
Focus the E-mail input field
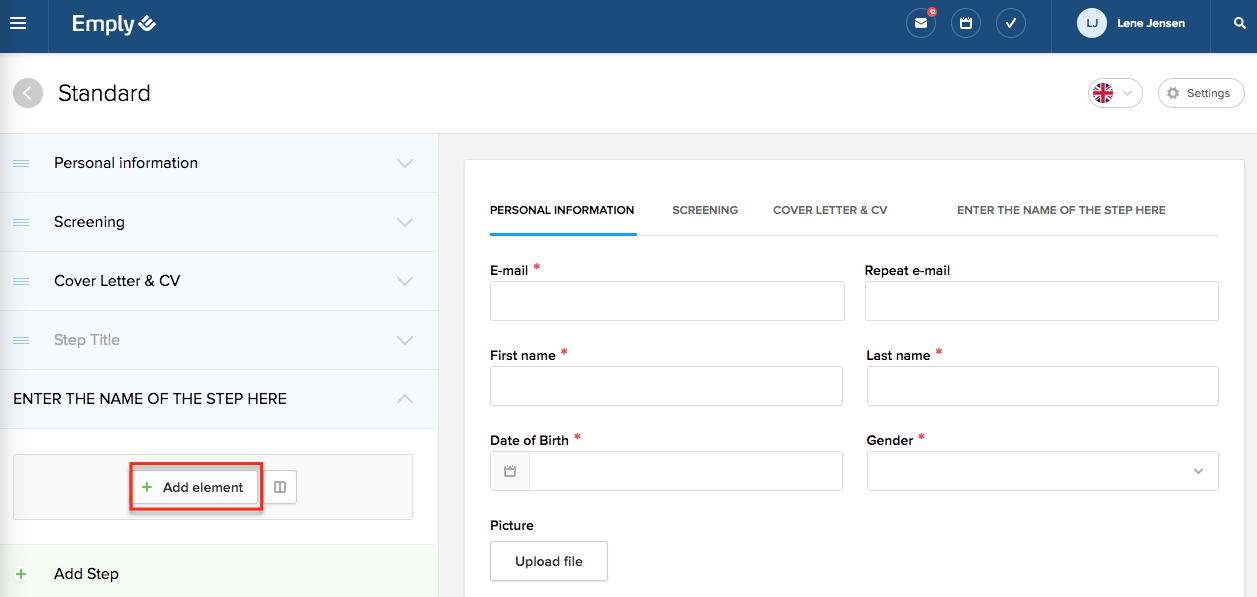pyautogui.click(x=667, y=301)
